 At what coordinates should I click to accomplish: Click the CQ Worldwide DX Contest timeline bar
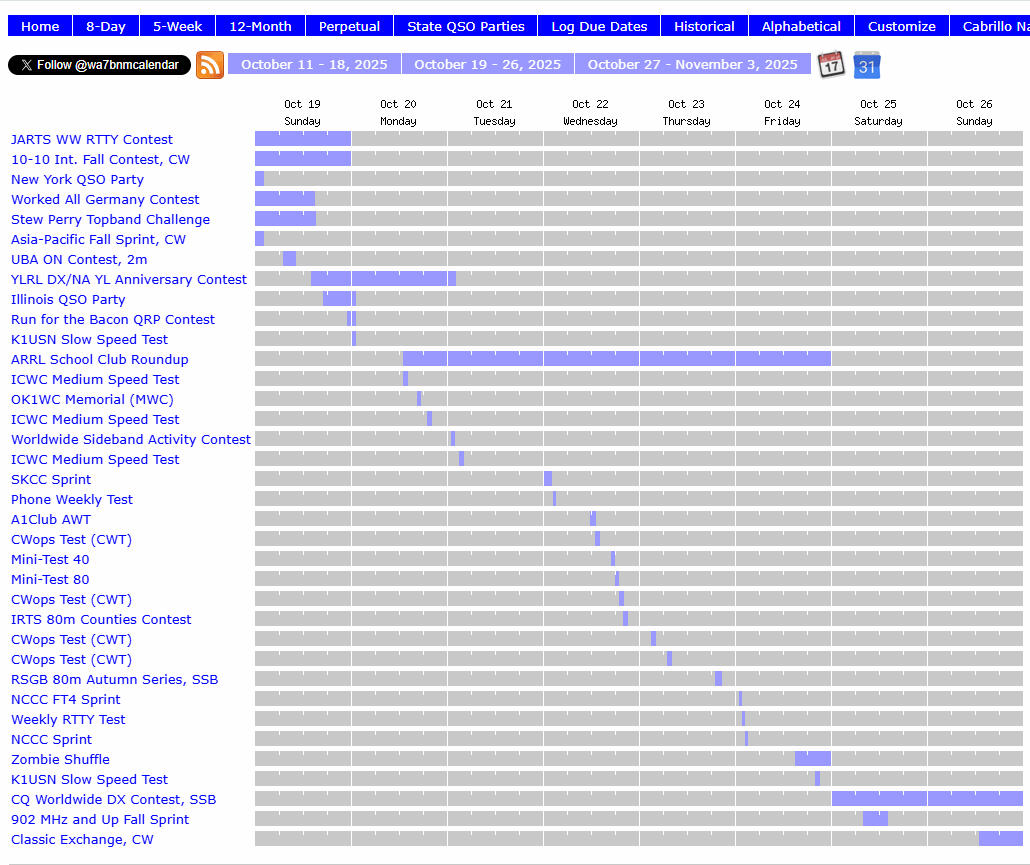[926, 799]
